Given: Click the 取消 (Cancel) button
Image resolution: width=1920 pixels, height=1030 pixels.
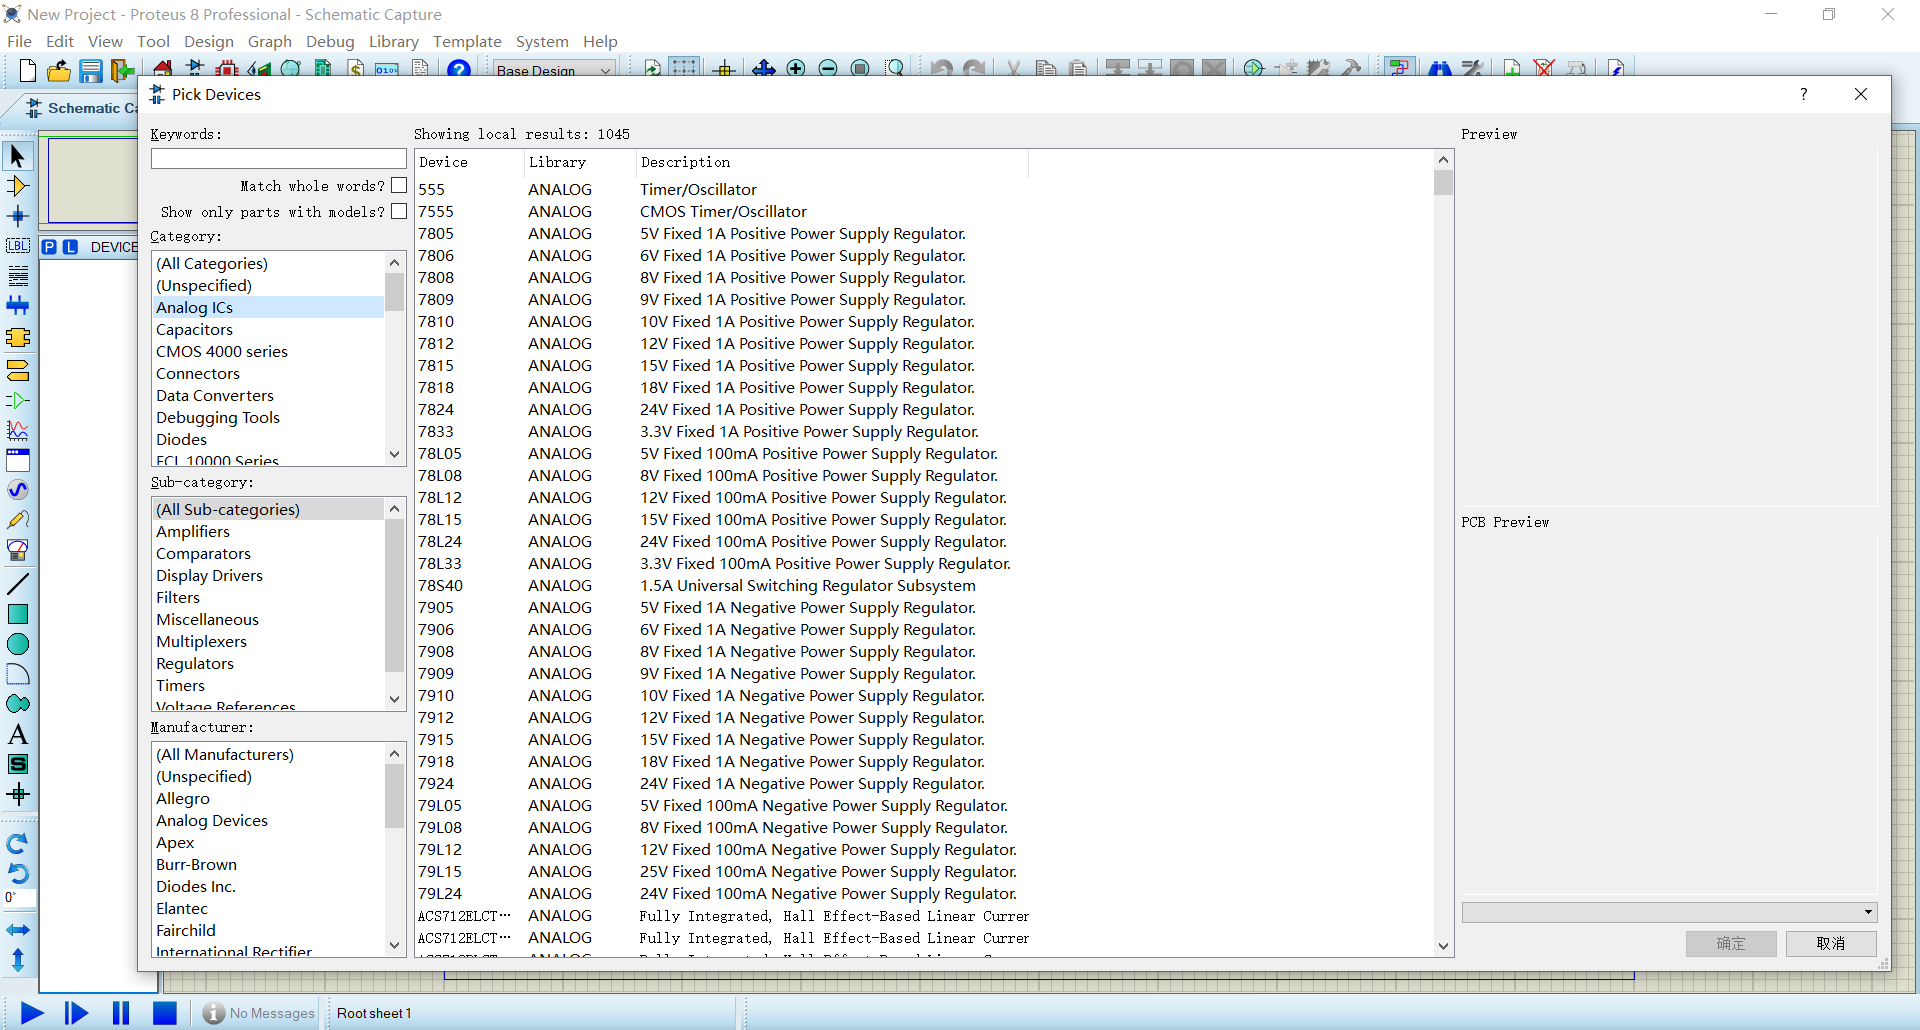Looking at the screenshot, I should [1831, 943].
